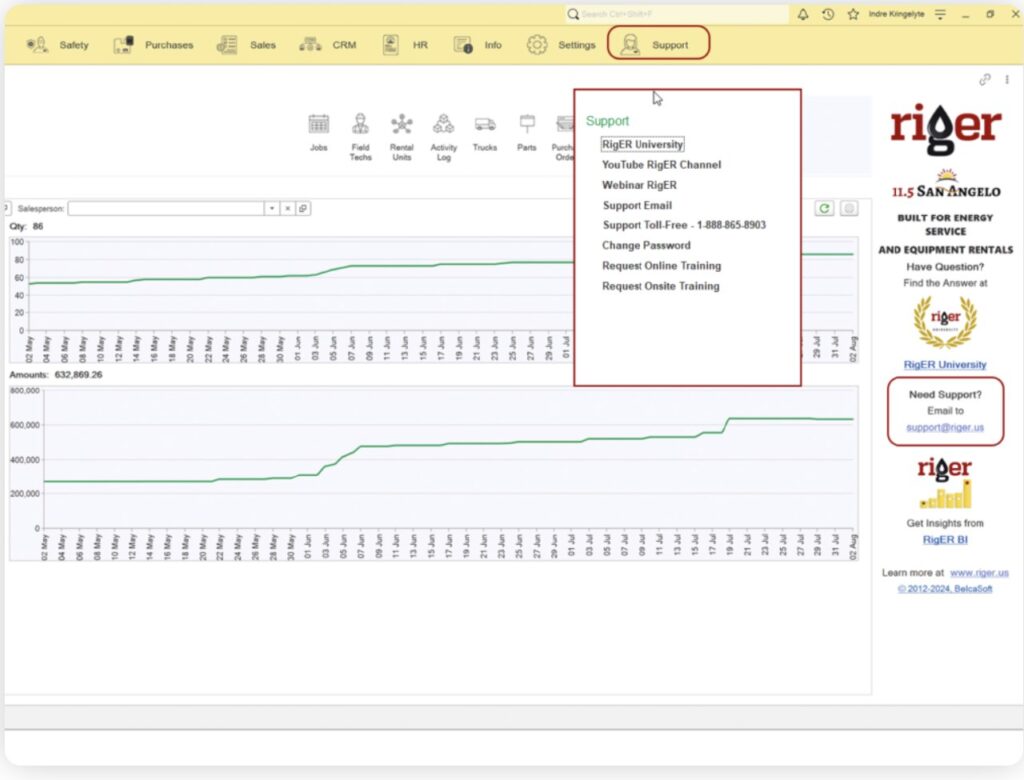This screenshot has width=1024, height=780.
Task: Click the notification bell icon
Action: coord(803,15)
